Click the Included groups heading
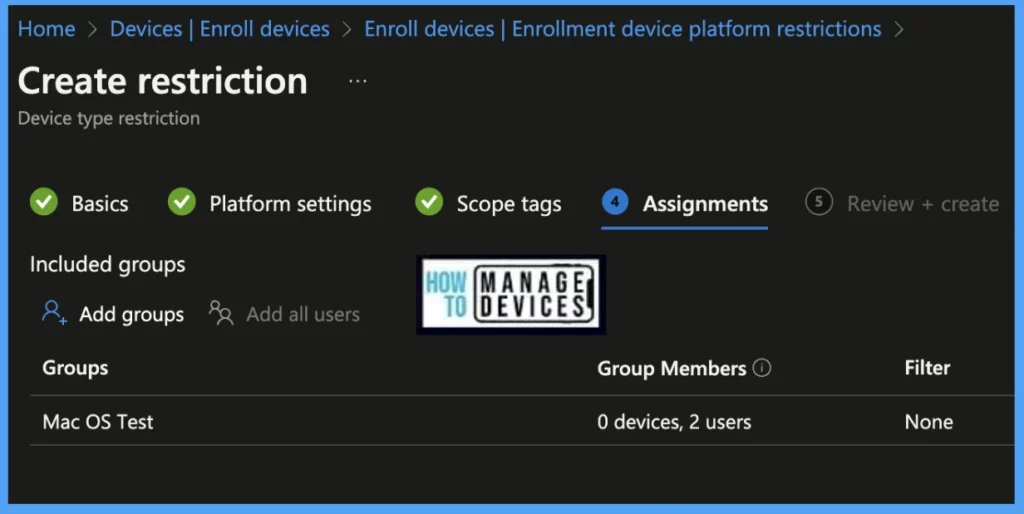Viewport: 1024px width, 514px height. (x=108, y=265)
